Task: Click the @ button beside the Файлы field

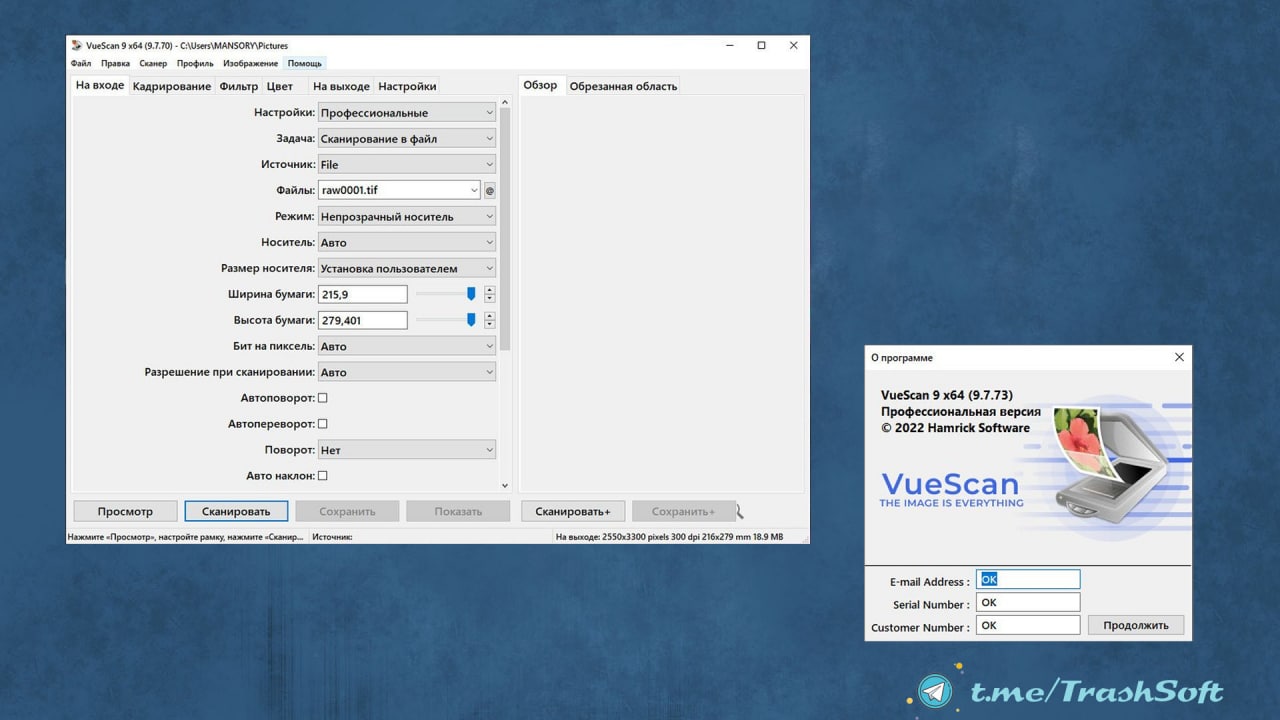Action: click(490, 190)
